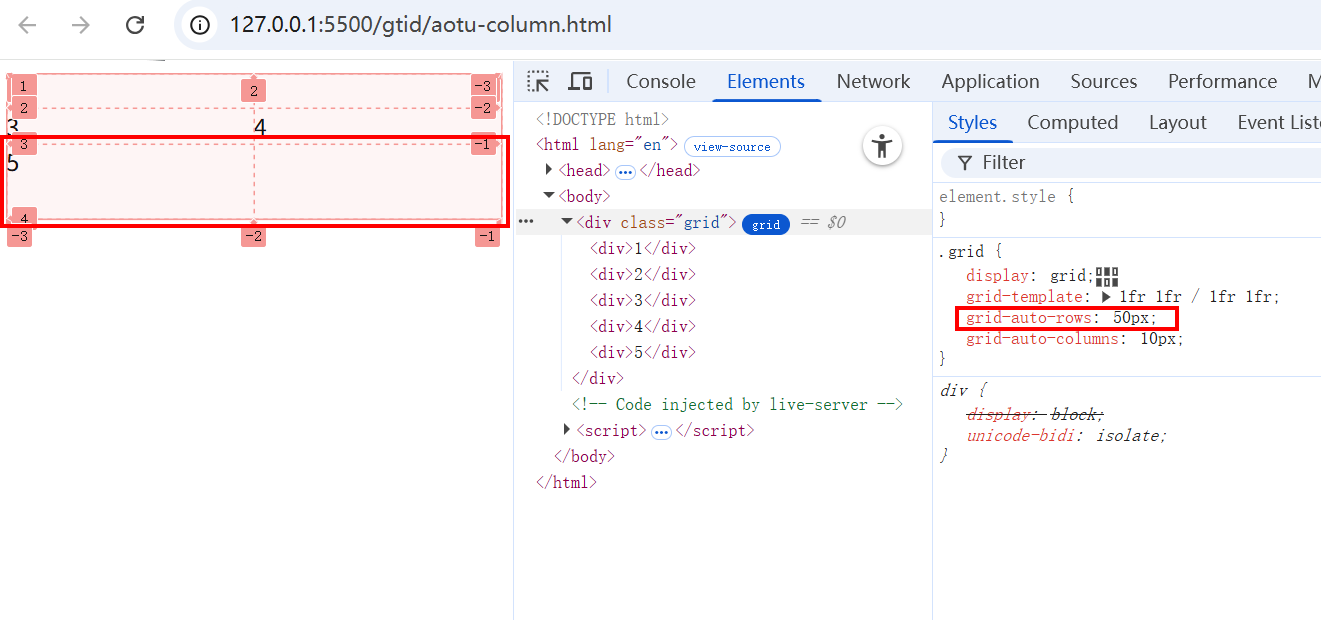Click the view-source badge link
Image resolution: width=1321 pixels, height=620 pixels.
(732, 146)
